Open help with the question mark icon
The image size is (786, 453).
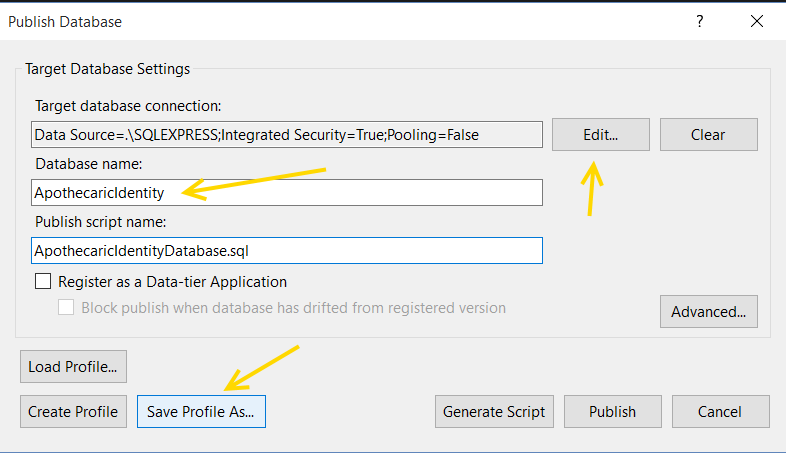coord(699,21)
